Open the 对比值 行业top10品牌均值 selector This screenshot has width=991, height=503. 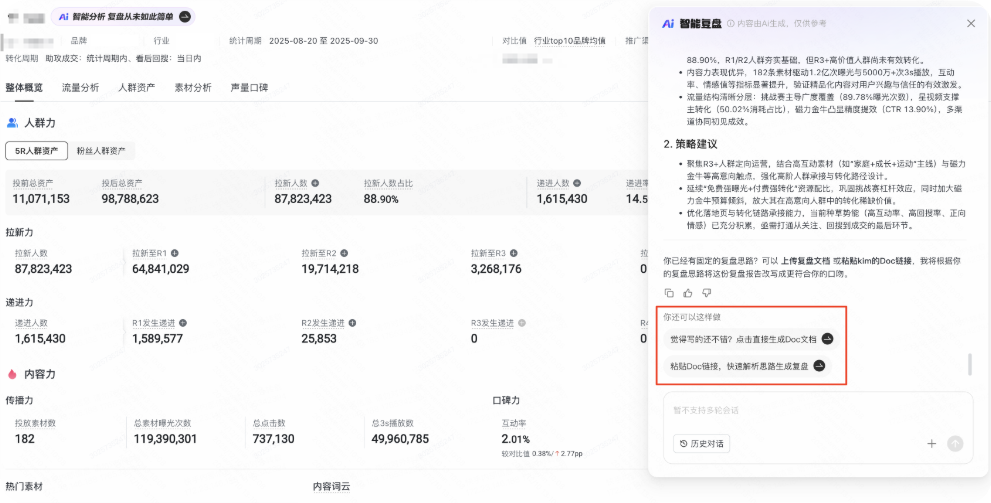[569, 41]
